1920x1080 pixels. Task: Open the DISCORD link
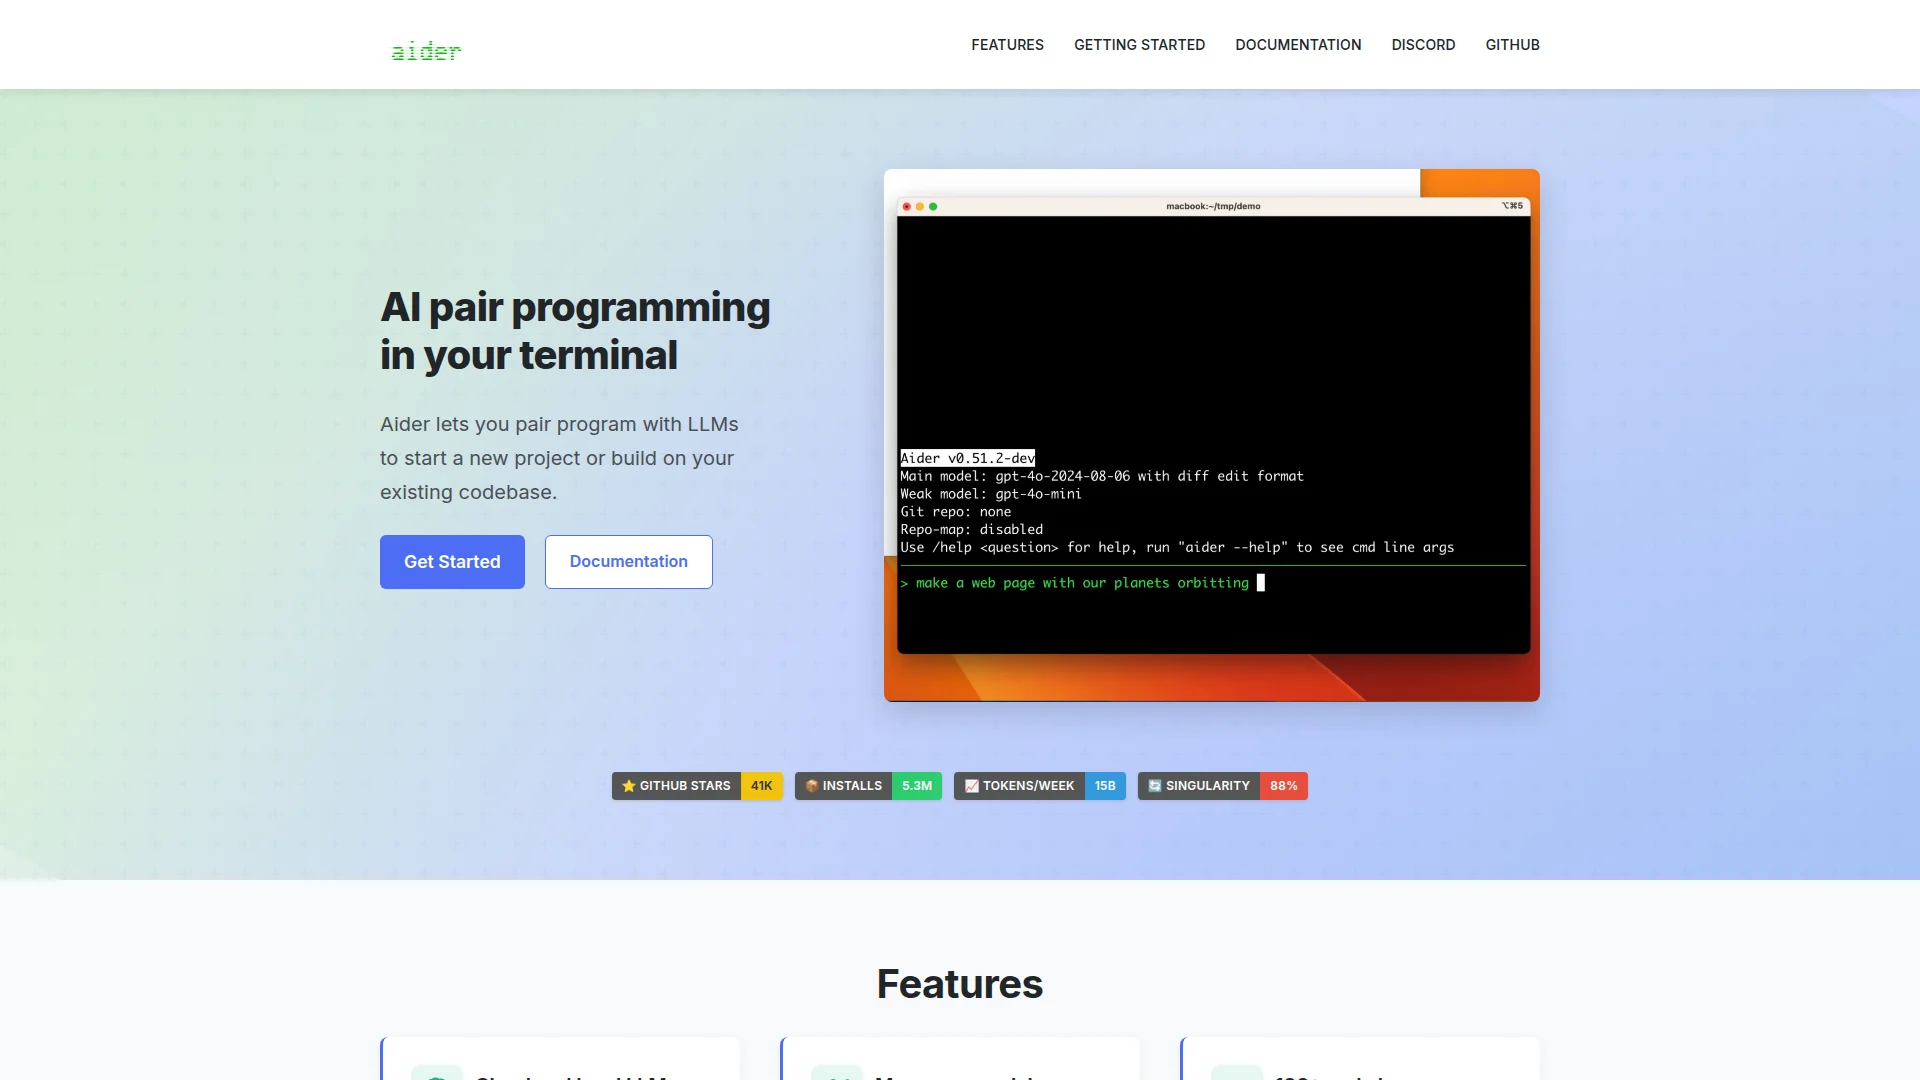click(1423, 44)
